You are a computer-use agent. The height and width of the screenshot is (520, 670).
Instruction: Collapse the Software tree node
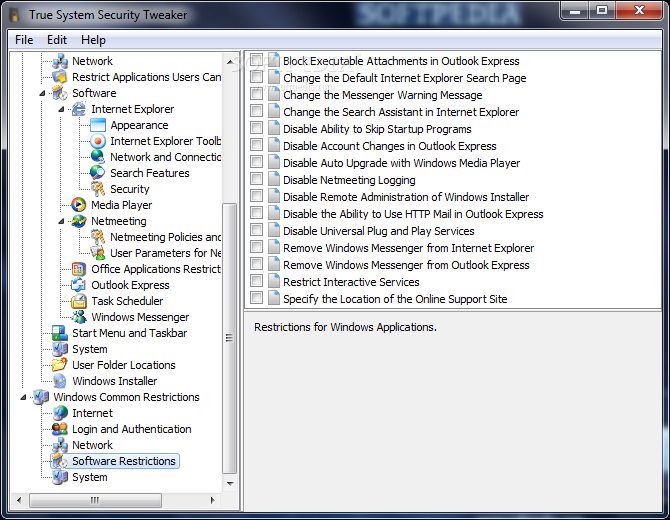(x=42, y=93)
